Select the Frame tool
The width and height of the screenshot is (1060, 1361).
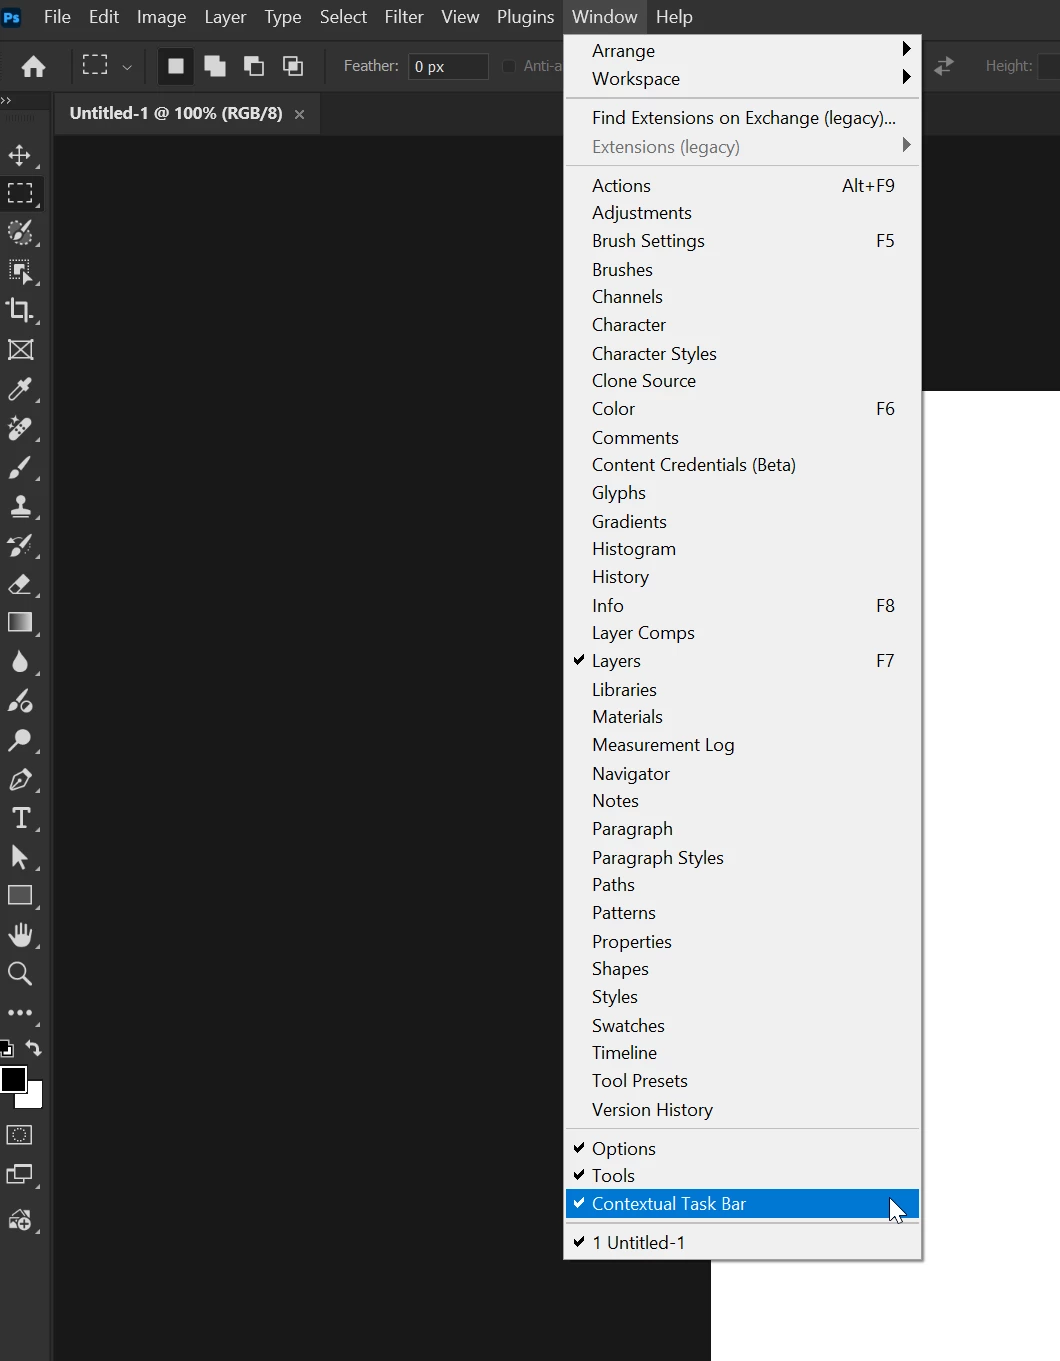point(20,349)
